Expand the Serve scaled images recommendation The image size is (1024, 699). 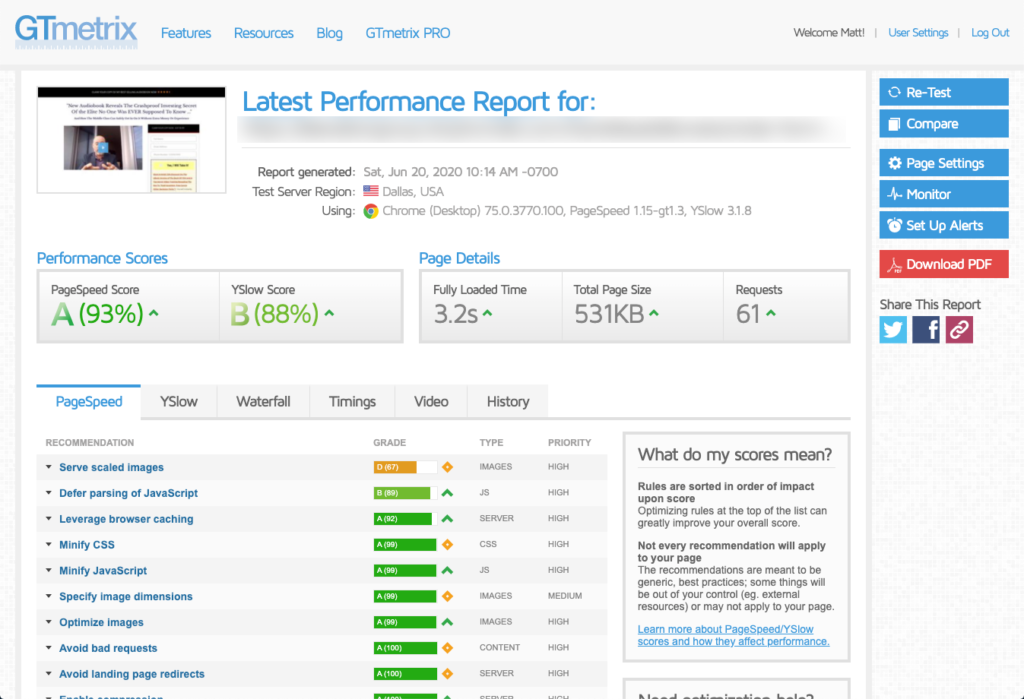pos(48,467)
